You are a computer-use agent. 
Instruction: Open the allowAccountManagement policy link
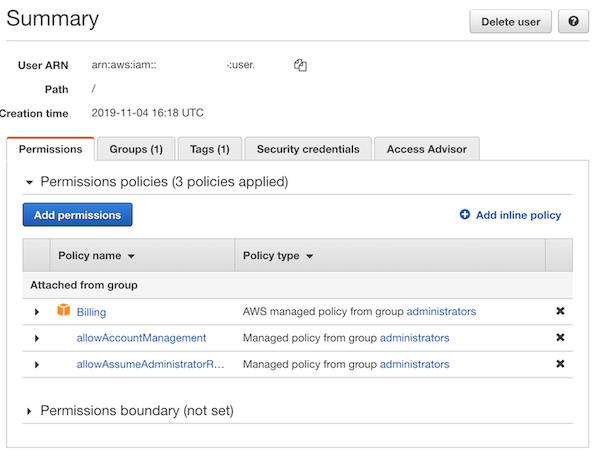pos(141,338)
